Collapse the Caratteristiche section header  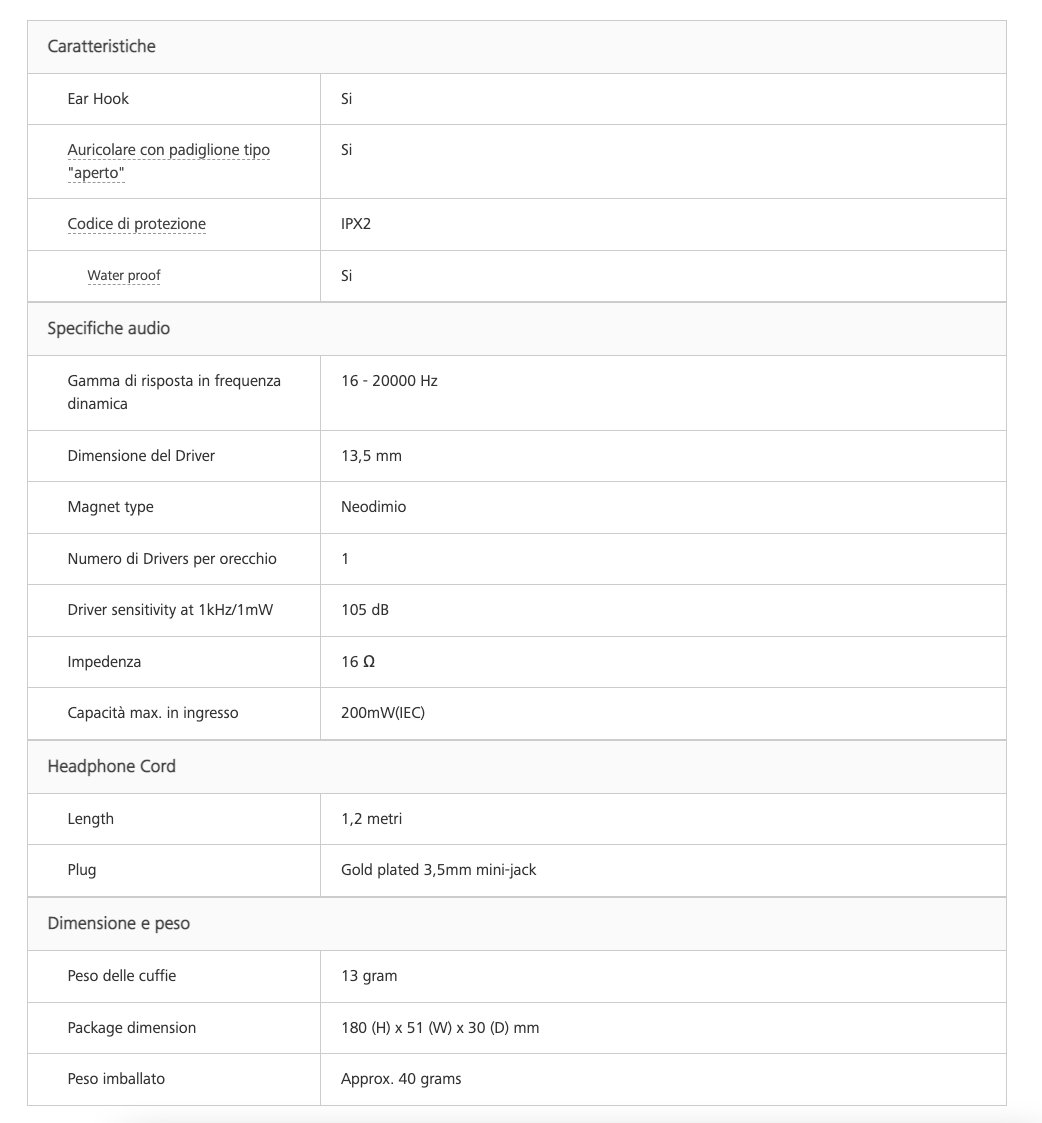pos(102,47)
